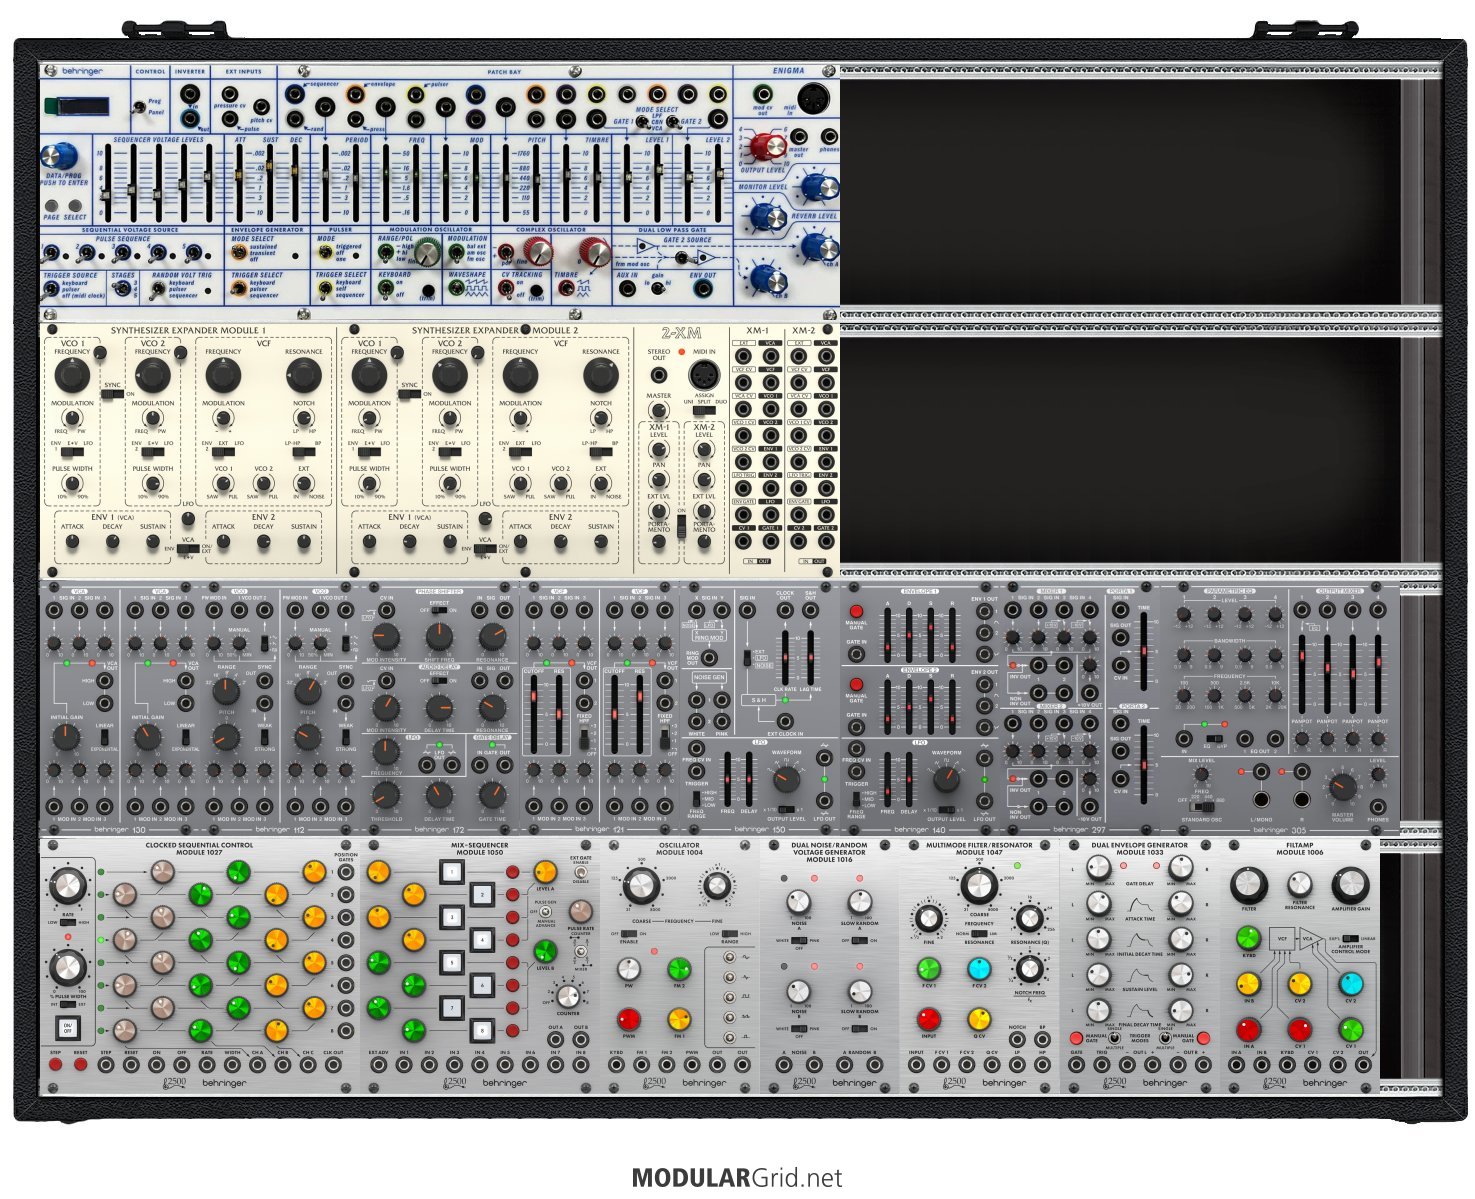Click the Enigma master out jack
This screenshot has width=1475, height=1199.
click(798, 137)
